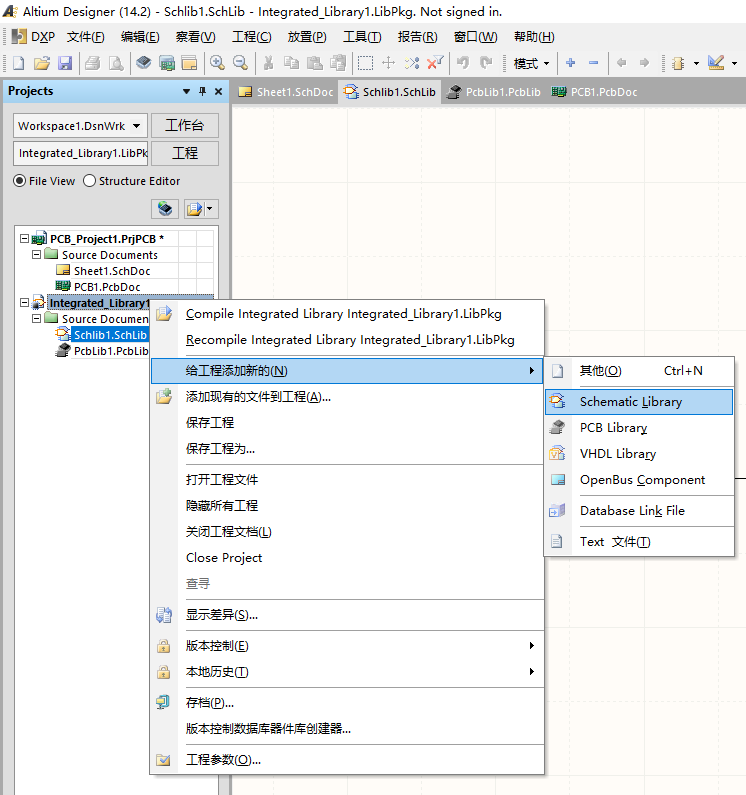The height and width of the screenshot is (795, 746).
Task: Click Recompile Integrated Library menu entry
Action: [x=347, y=340]
